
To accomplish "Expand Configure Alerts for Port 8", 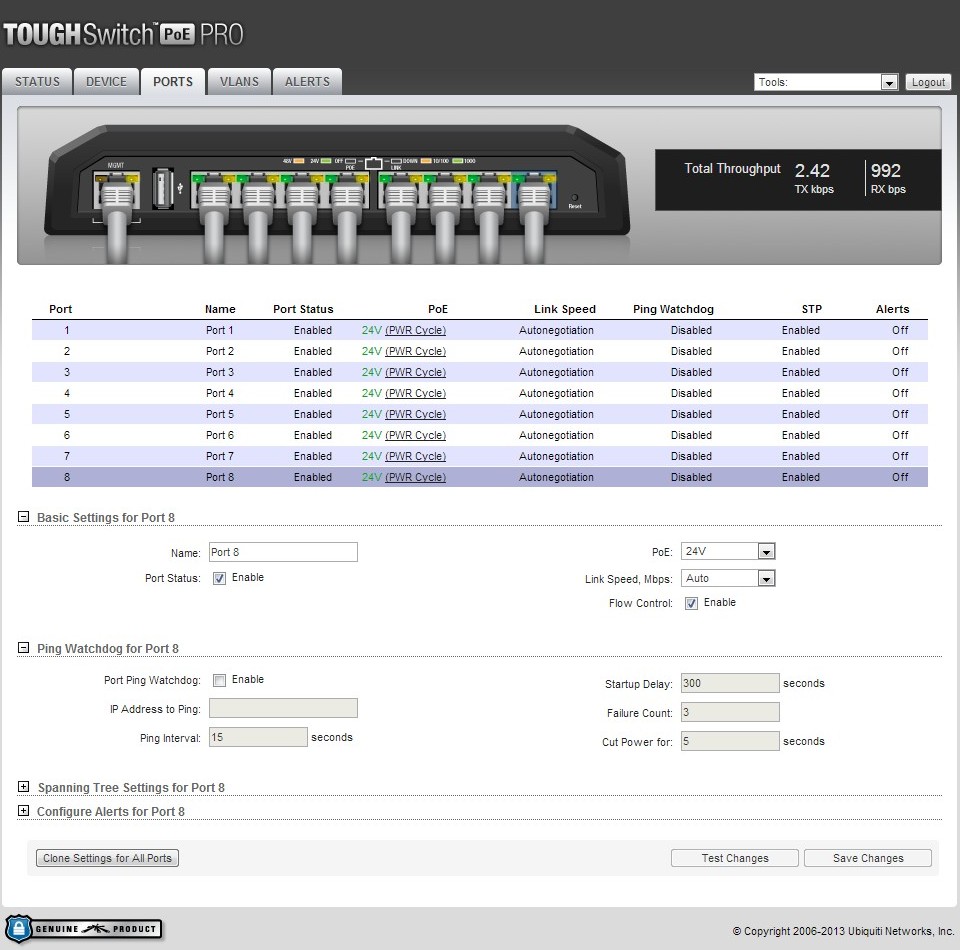I will 23,810.
